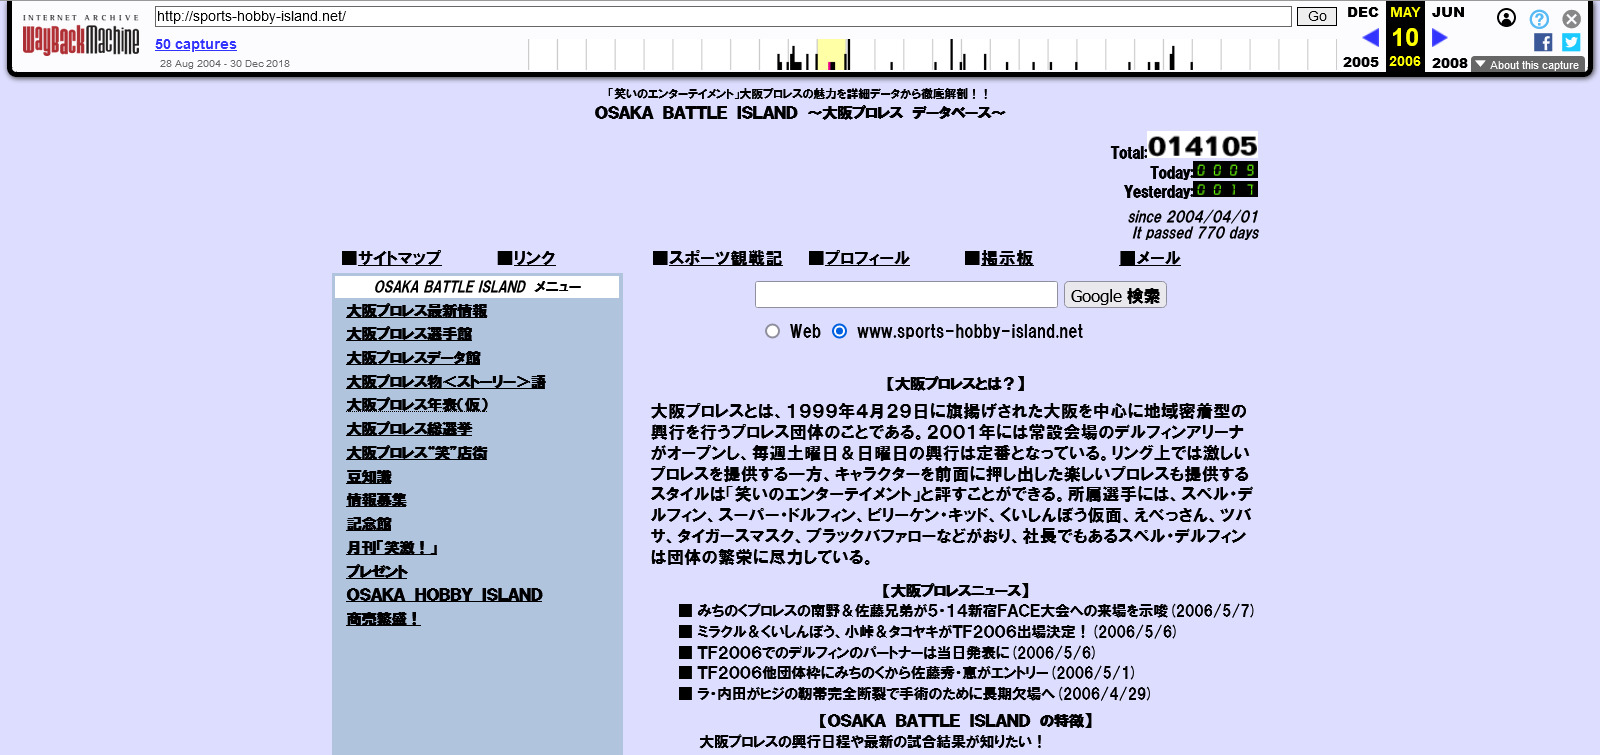Share this capture on Twitter

pyautogui.click(x=1571, y=42)
